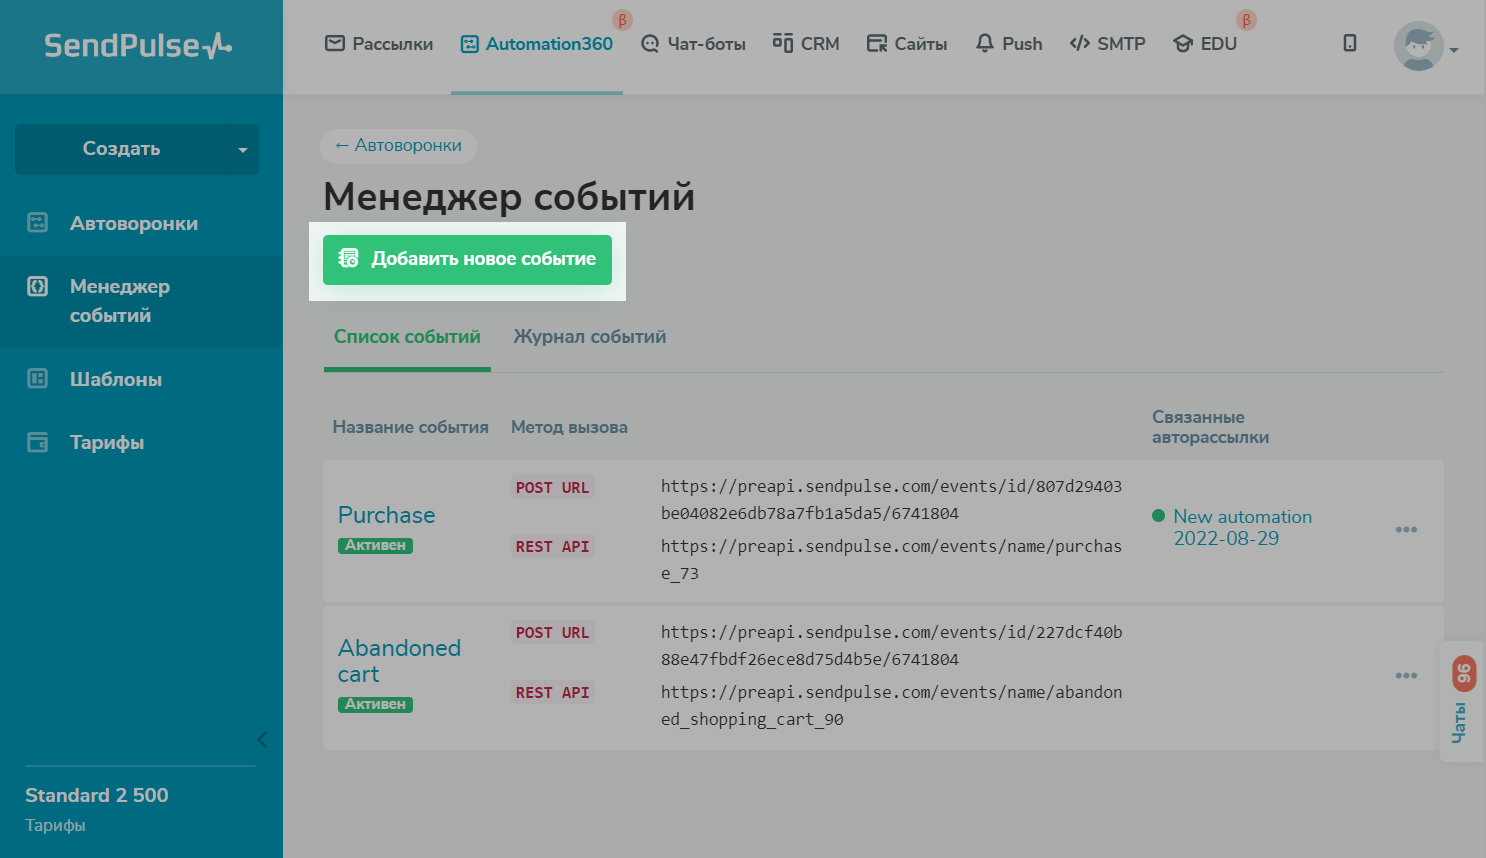This screenshot has height=858, width=1486.
Task: Click the Abandoned cart REST API label
Action: click(x=552, y=693)
